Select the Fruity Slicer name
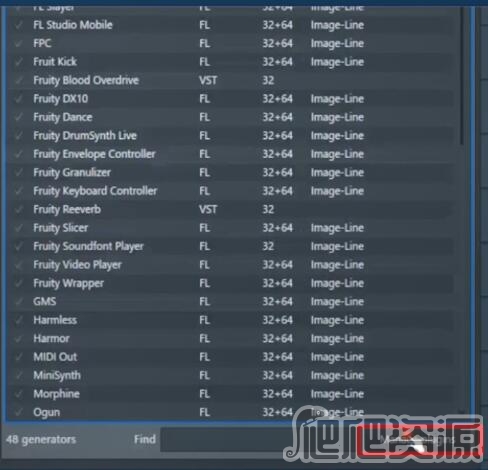This screenshot has width=488, height=470. (x=61, y=228)
